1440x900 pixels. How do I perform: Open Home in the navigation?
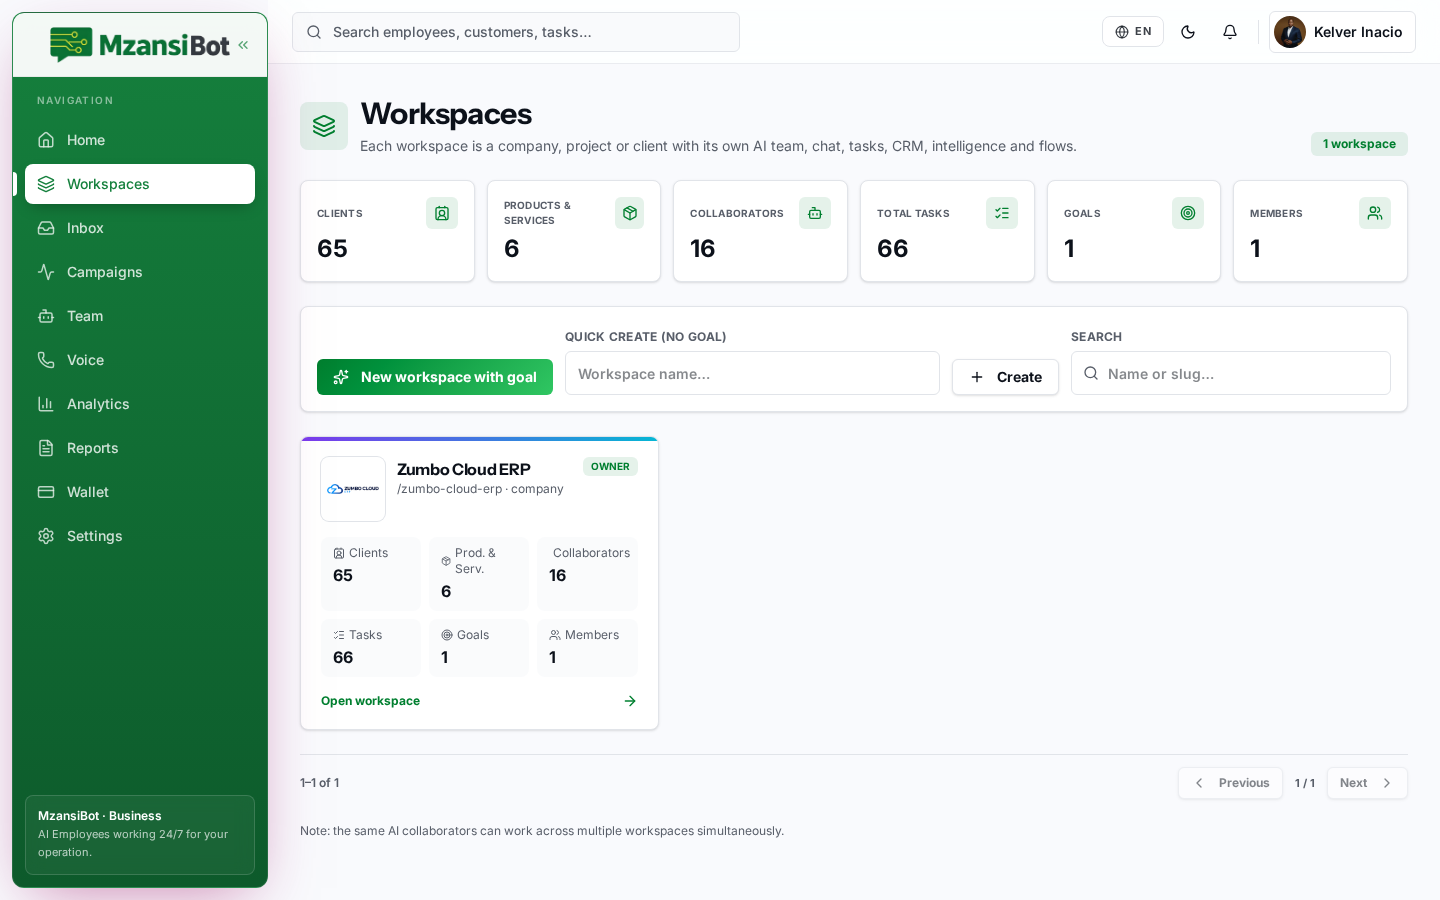pyautogui.click(x=140, y=140)
